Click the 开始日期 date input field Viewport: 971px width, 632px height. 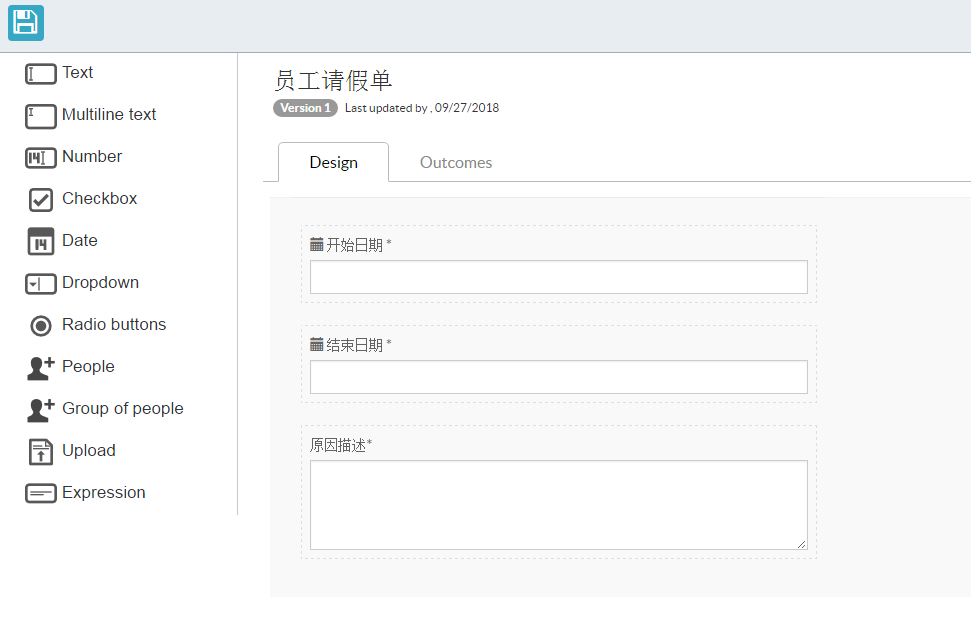[x=559, y=277]
